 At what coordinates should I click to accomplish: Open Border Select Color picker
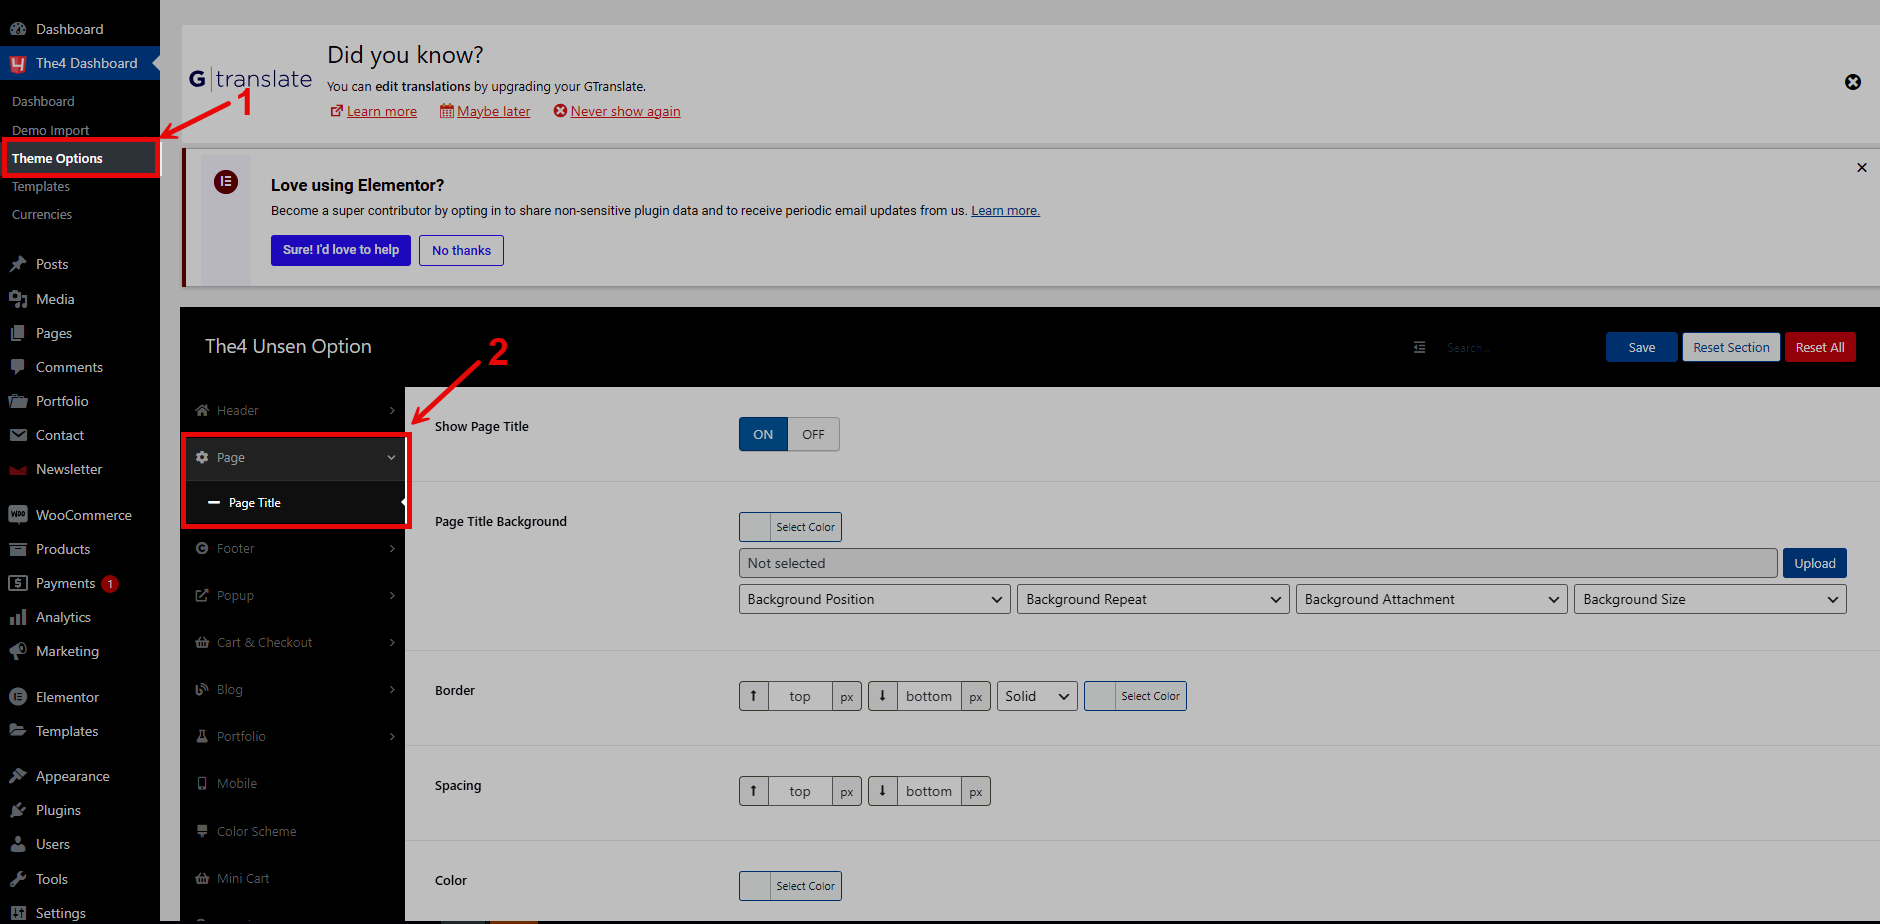[1135, 696]
